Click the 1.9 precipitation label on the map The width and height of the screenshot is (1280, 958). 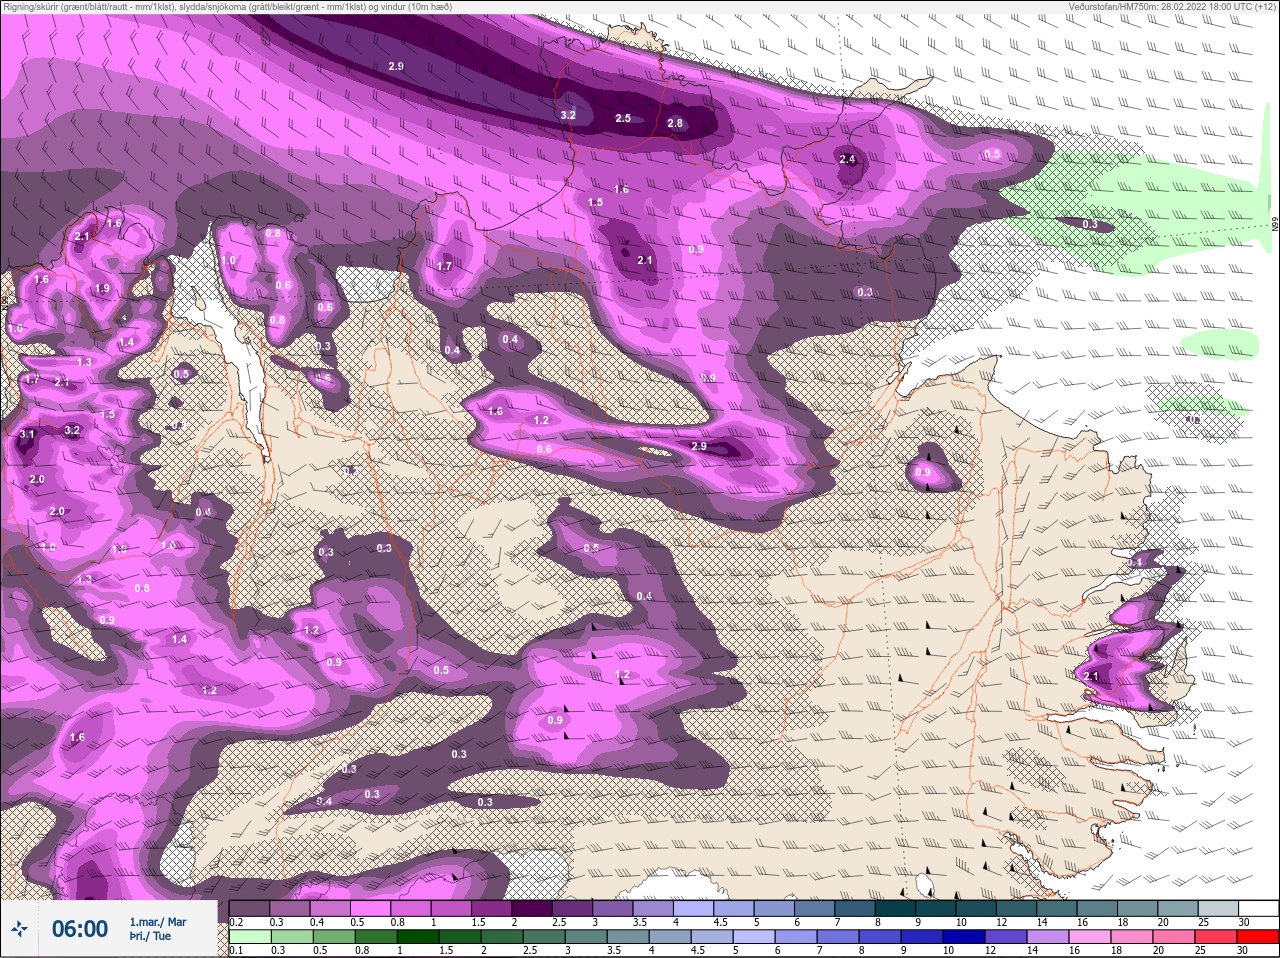click(x=102, y=289)
